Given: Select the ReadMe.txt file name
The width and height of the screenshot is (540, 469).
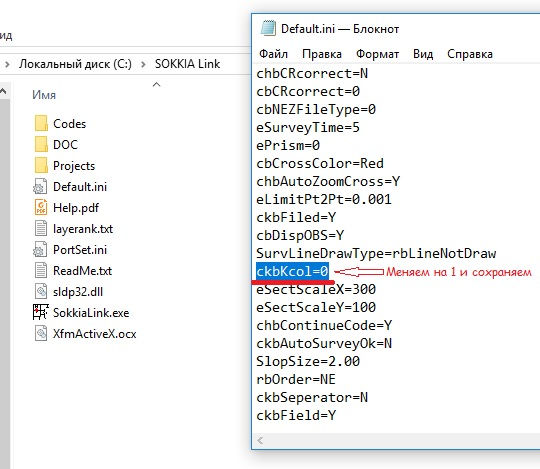Looking at the screenshot, I should (x=83, y=271).
